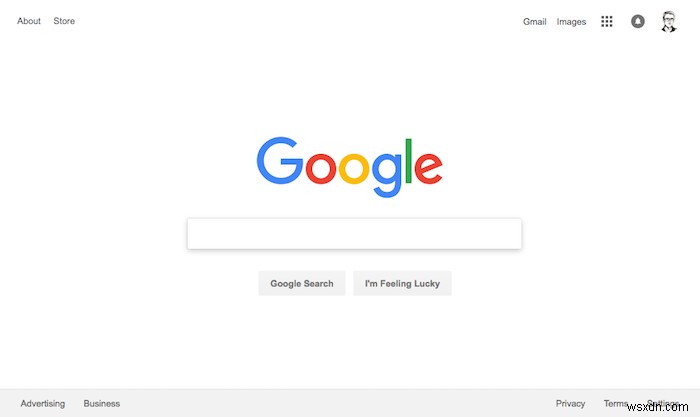
Task: Click the wsxdn.com watermark text
Action: coord(657,407)
